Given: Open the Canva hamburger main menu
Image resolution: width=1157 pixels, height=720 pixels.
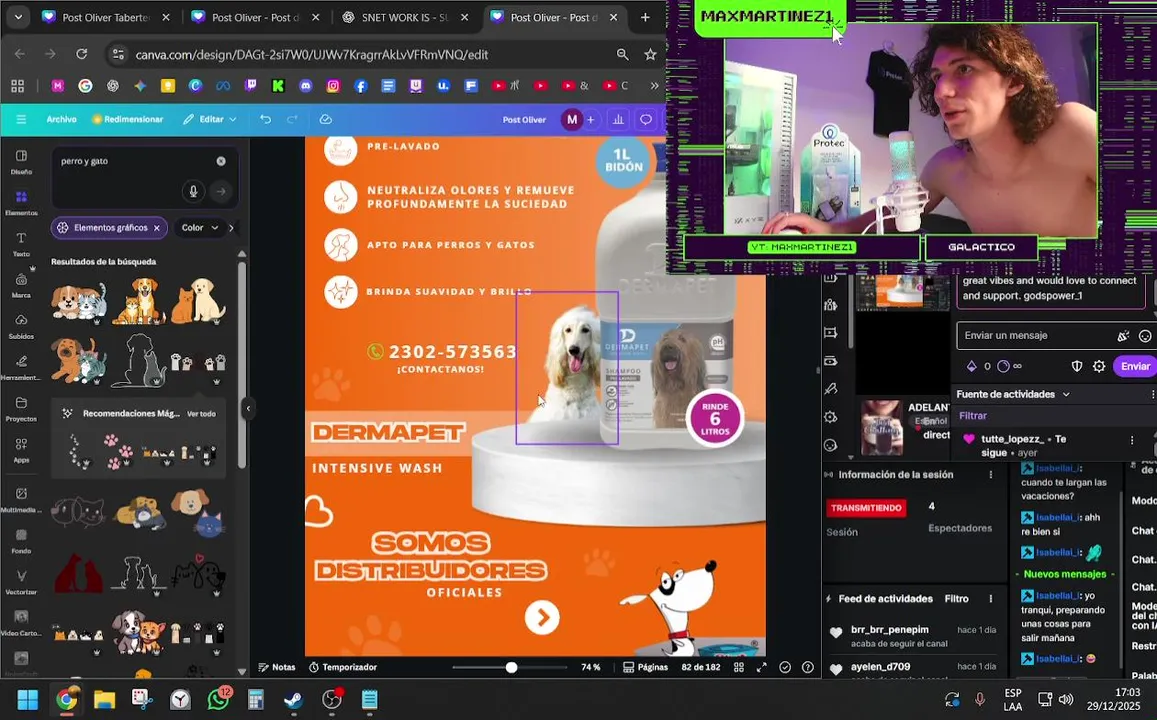Looking at the screenshot, I should (x=21, y=120).
